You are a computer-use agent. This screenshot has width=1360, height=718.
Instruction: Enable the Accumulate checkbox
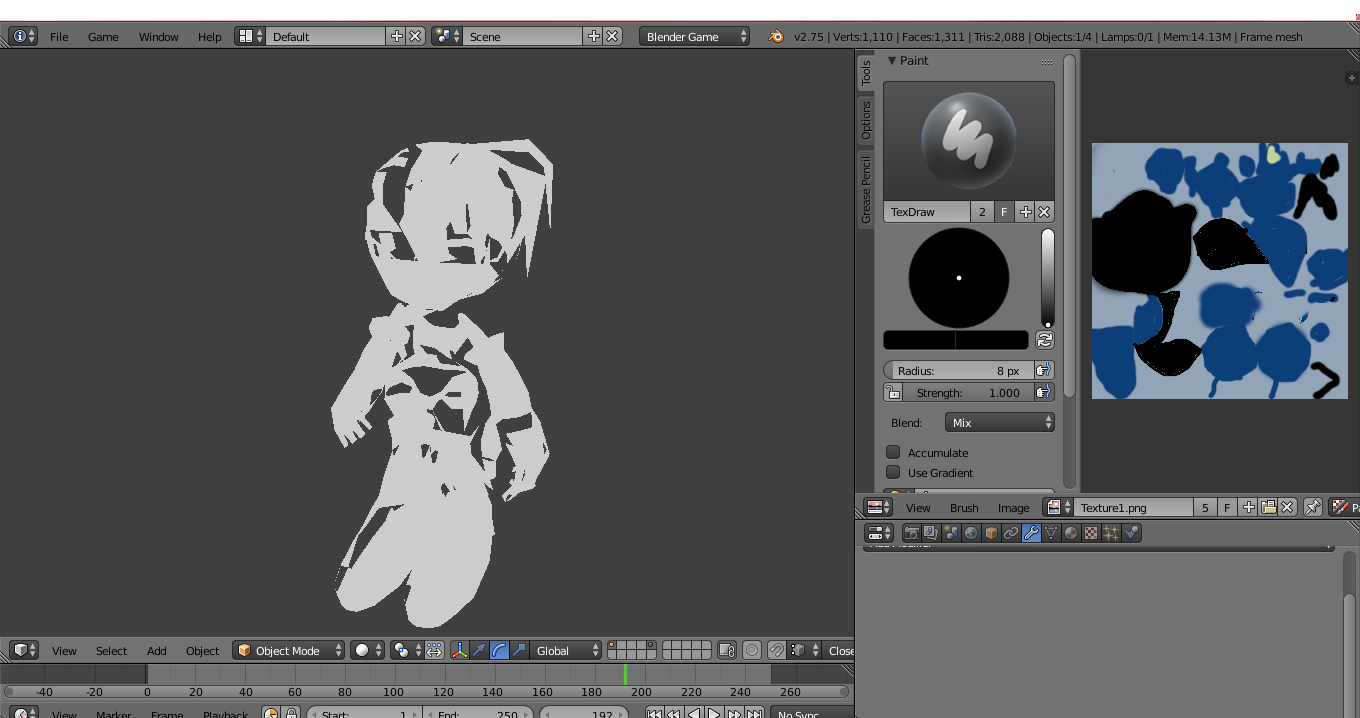click(893, 452)
